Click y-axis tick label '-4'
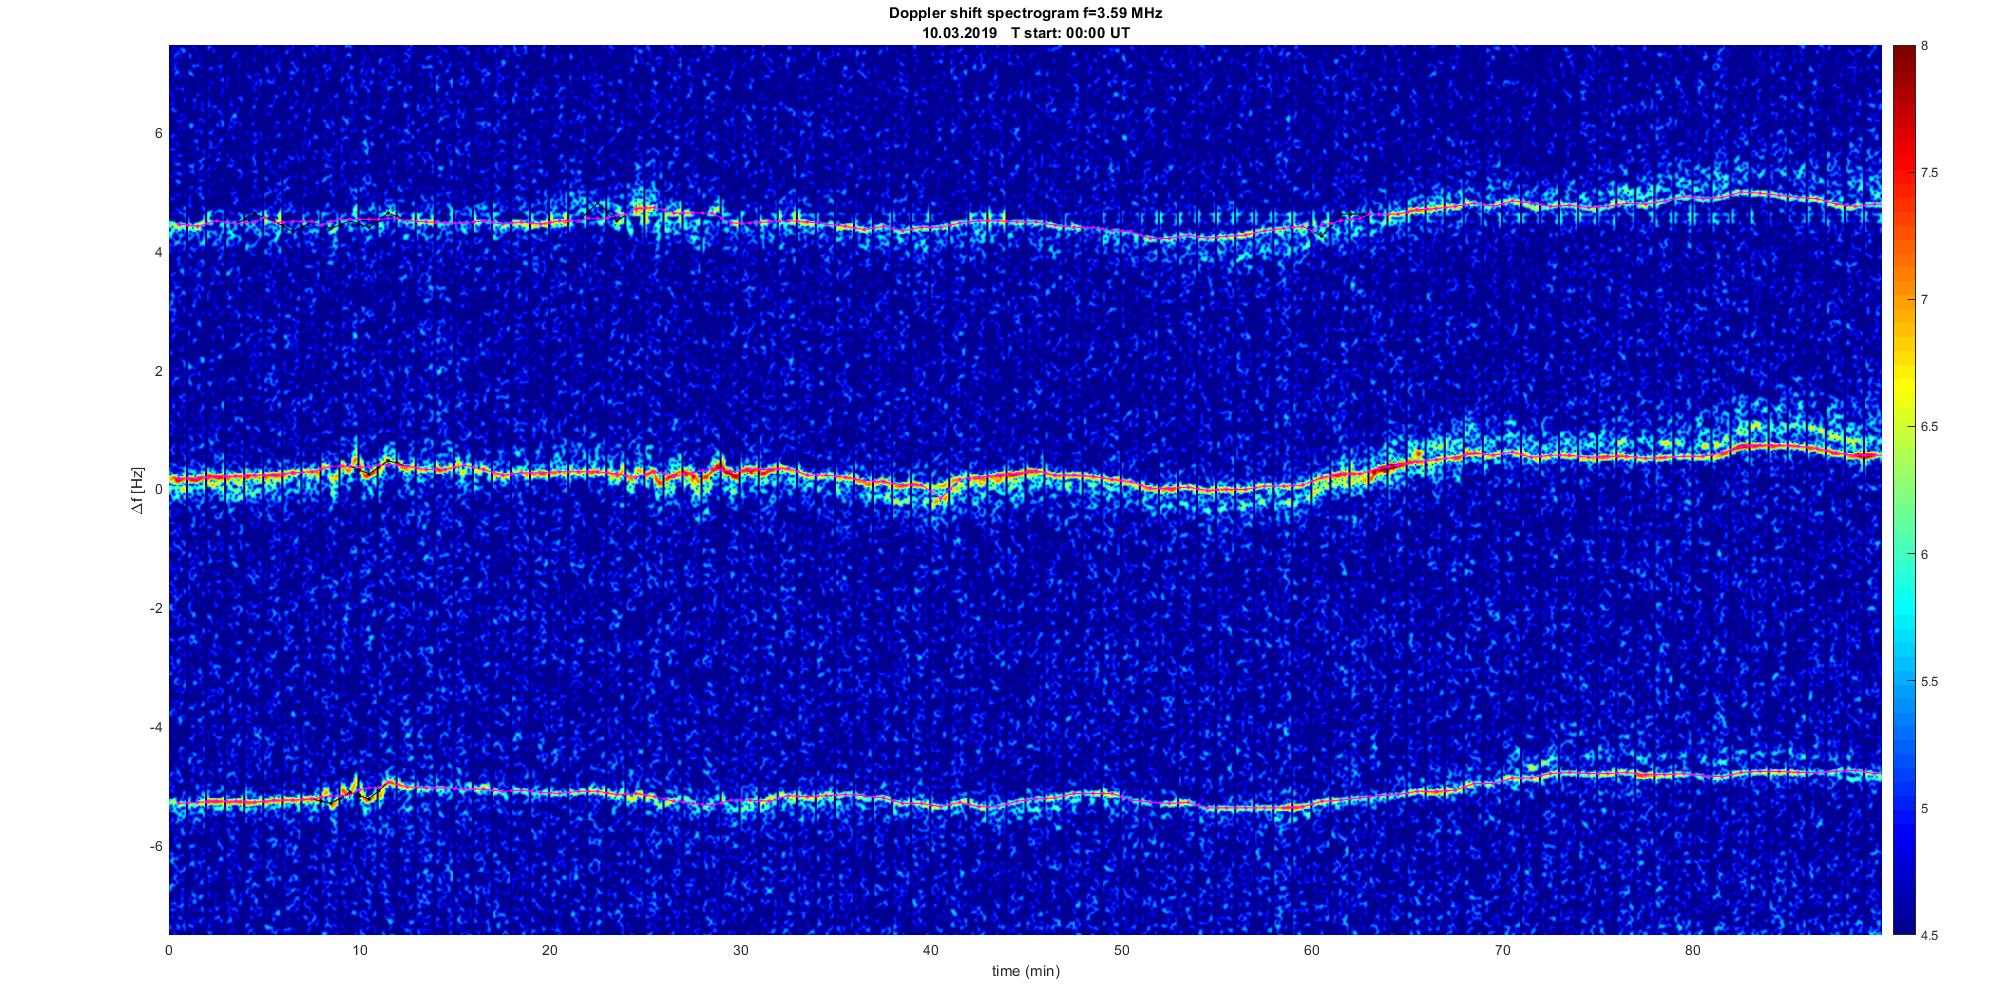 click(155, 727)
